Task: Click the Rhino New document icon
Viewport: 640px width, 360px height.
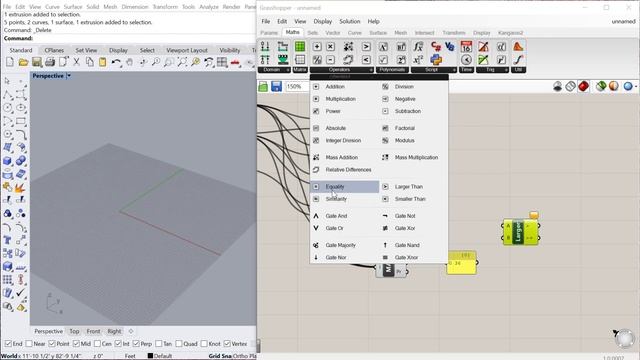Action: 10,62
